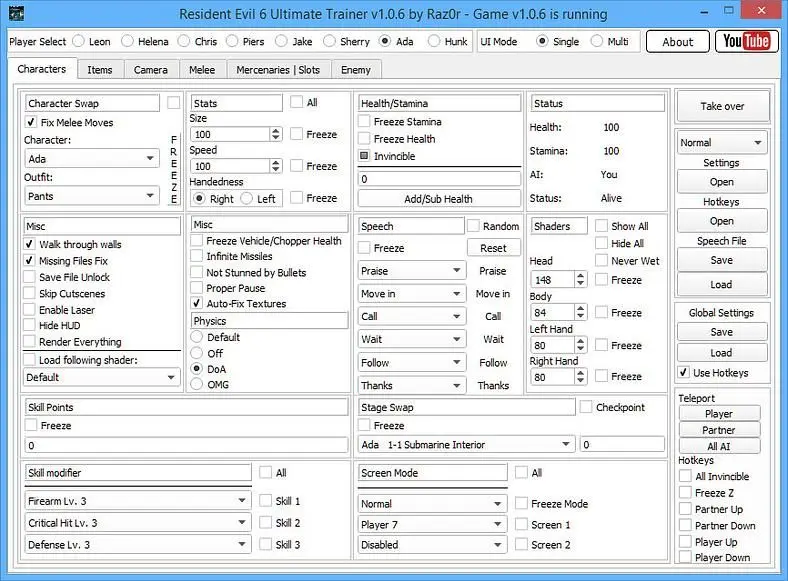This screenshot has height=581, width=788.
Task: Enable Freeze Mode checkbox
Action: tap(522, 504)
